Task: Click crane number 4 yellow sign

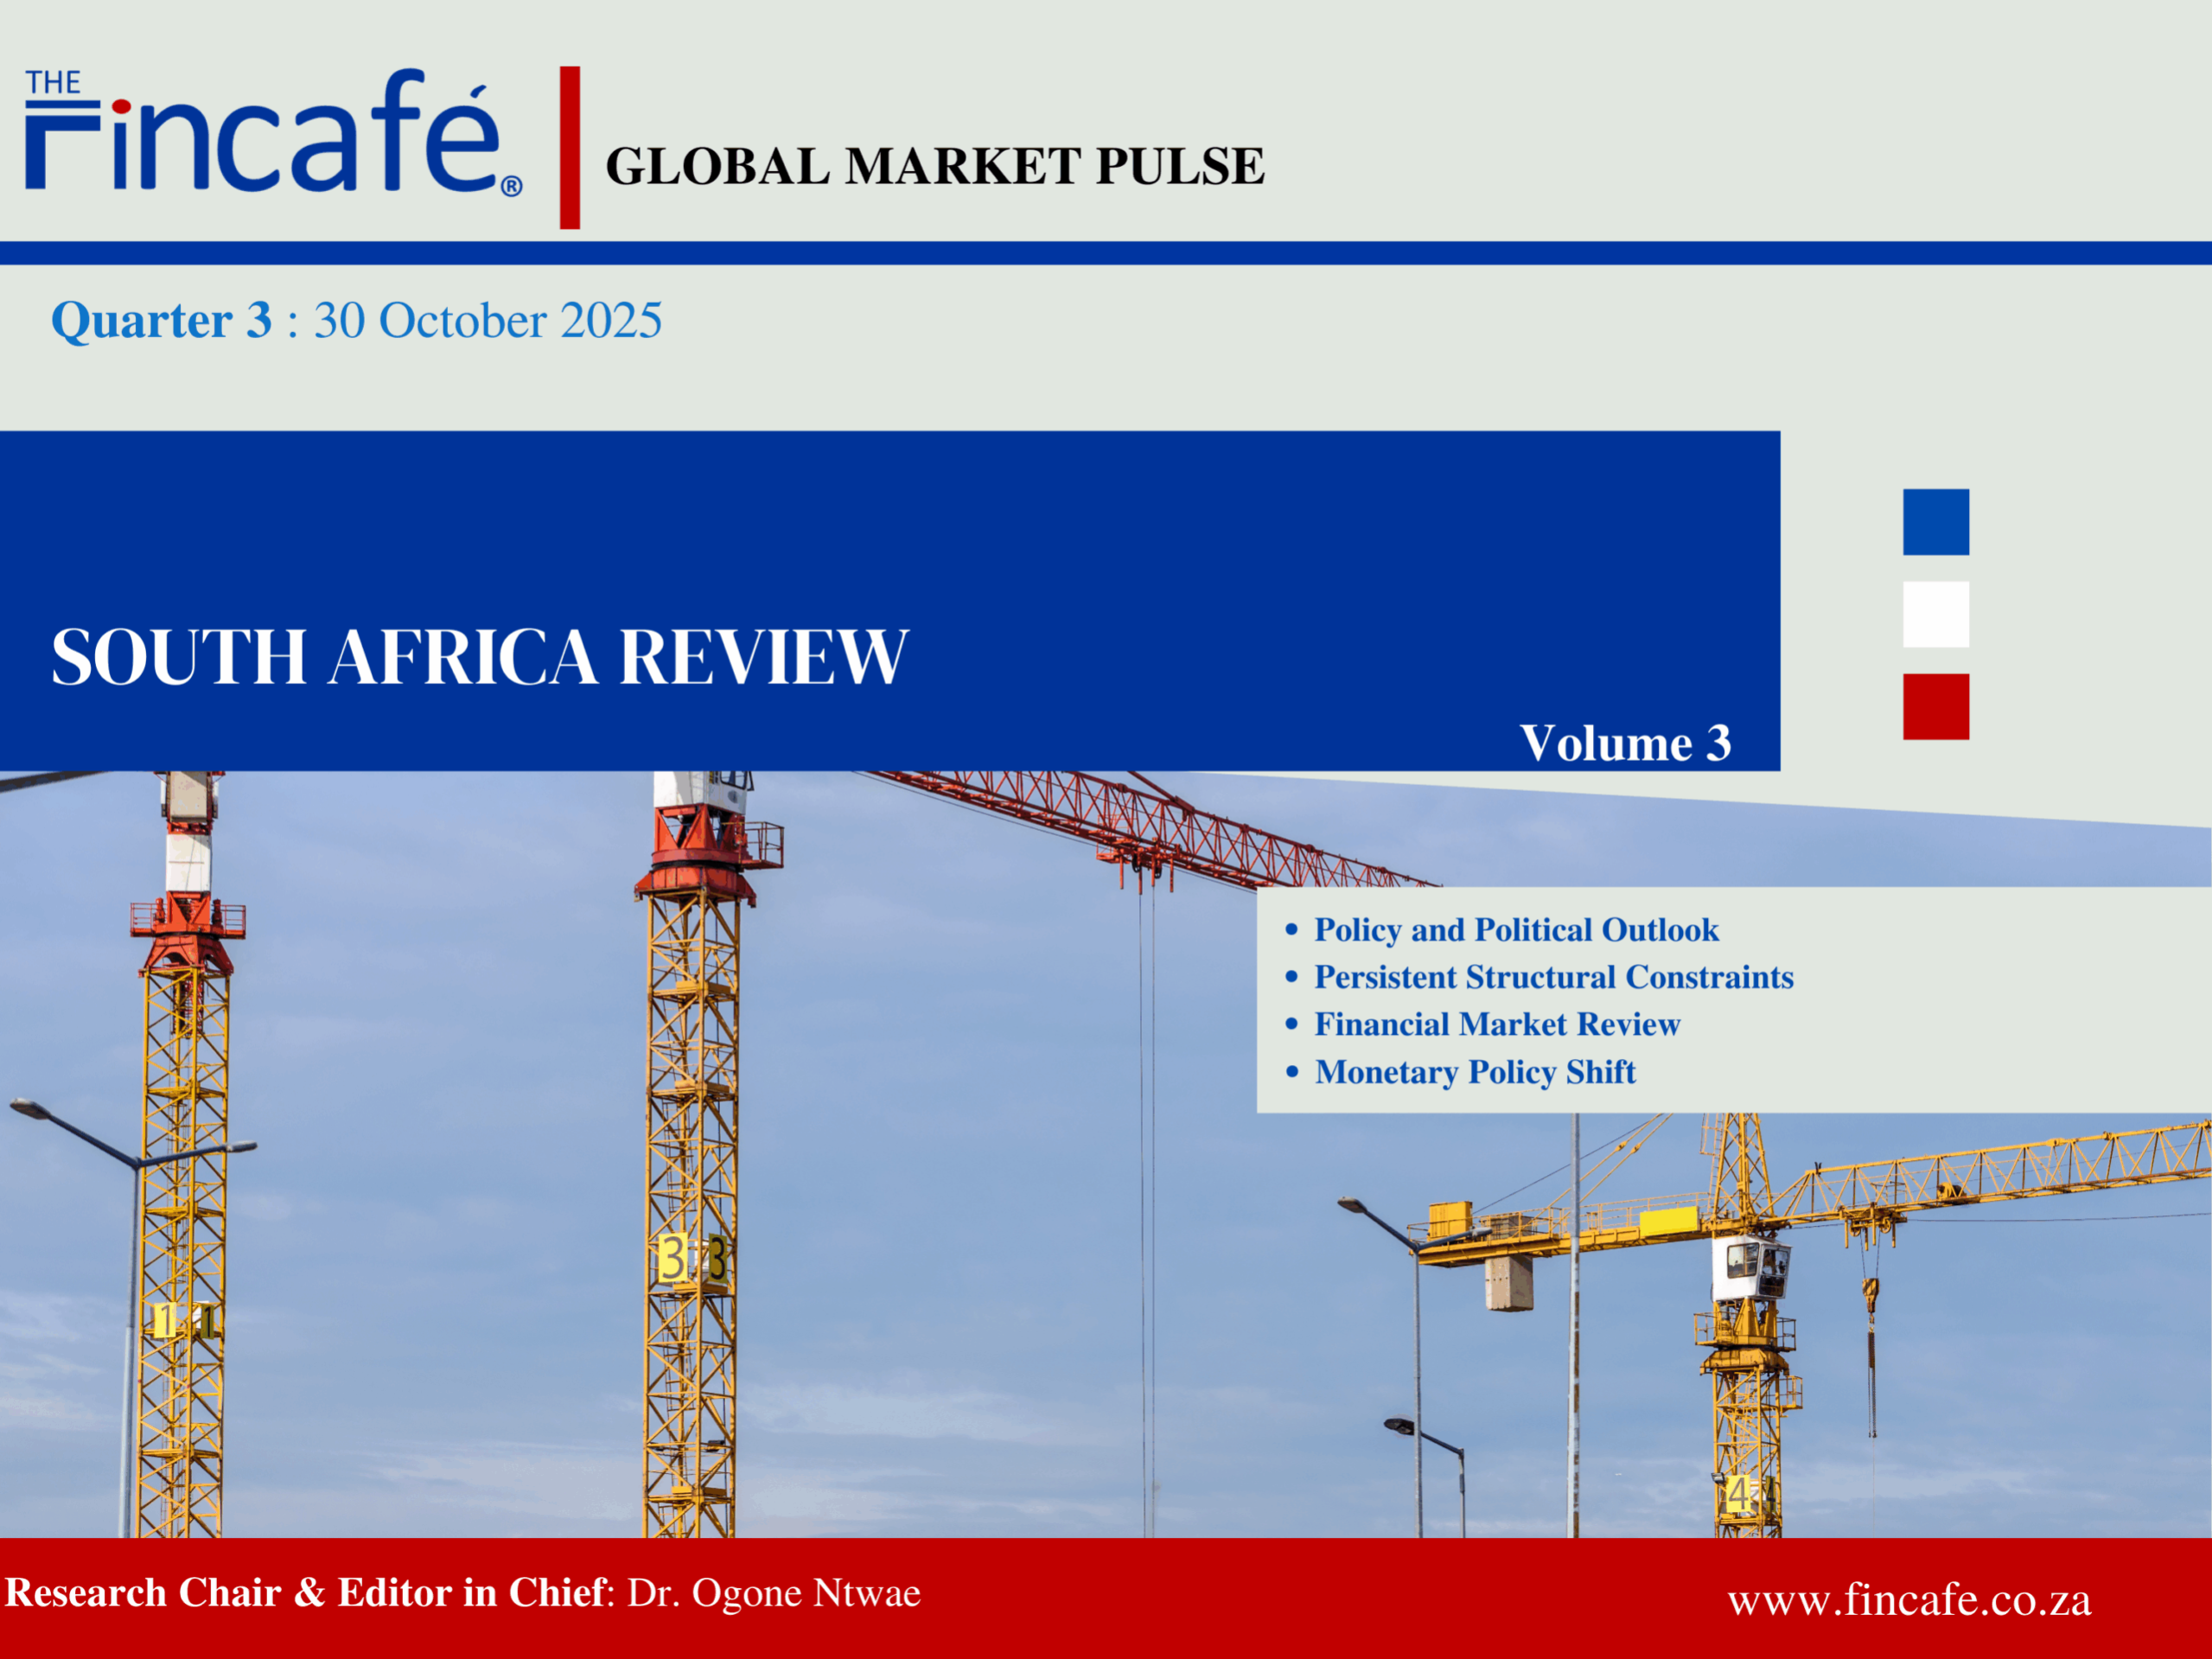Action: pos(1738,1495)
